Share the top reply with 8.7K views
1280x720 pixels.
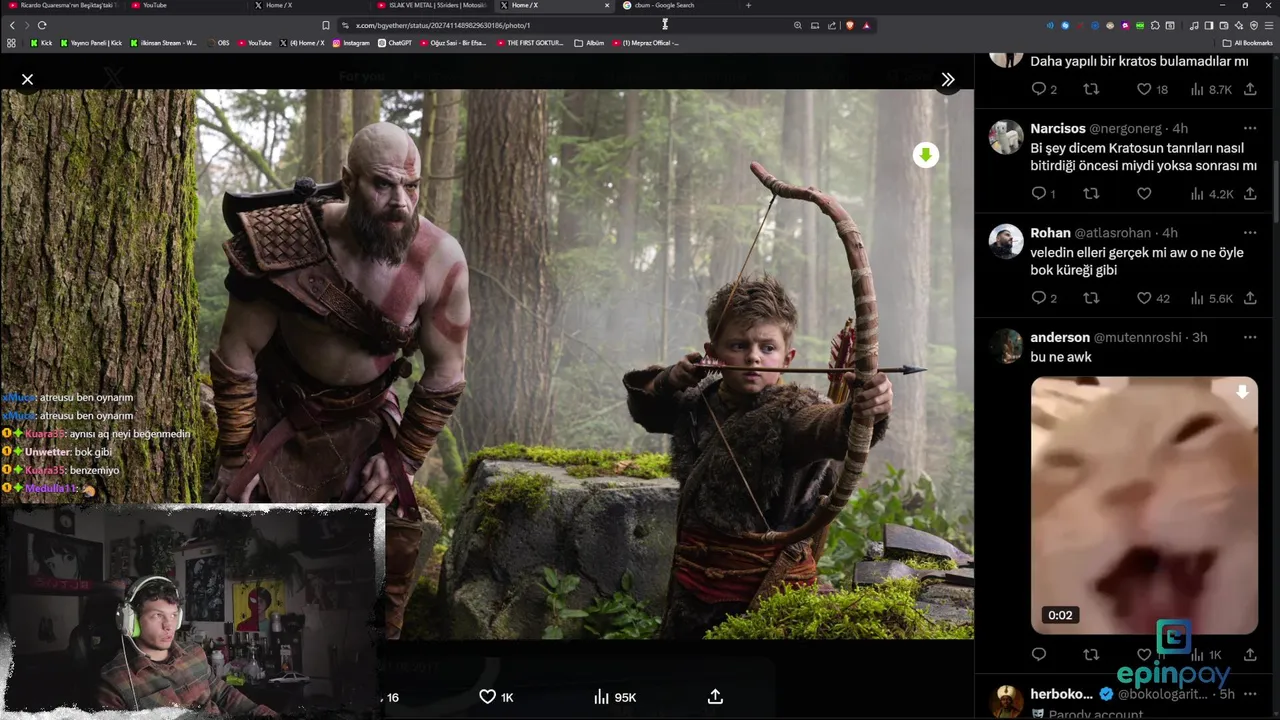click(1250, 89)
